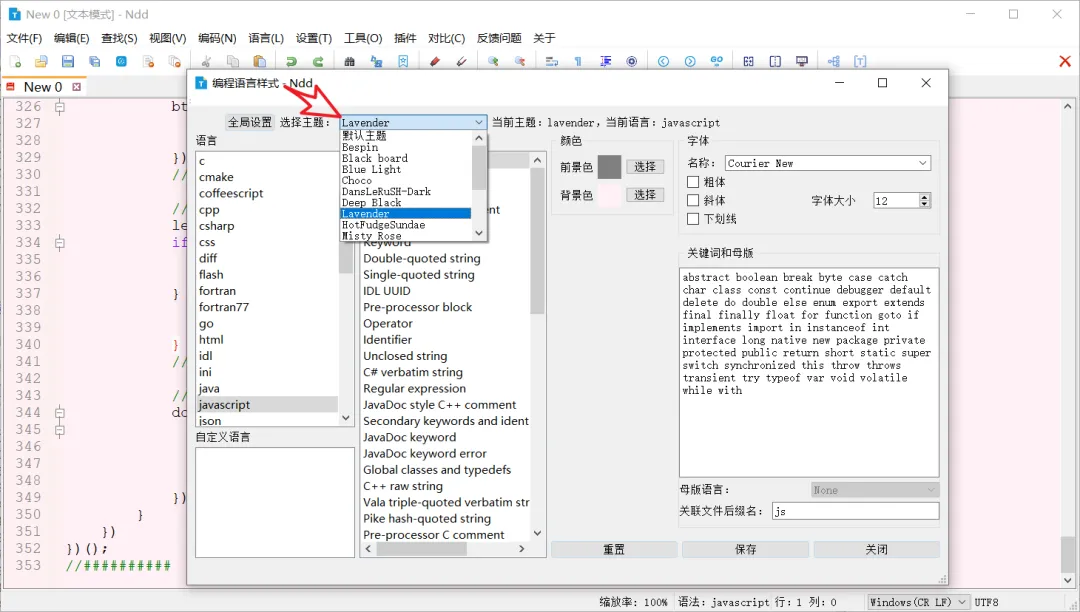Click the New file toolbar icon
The image size is (1080, 612).
(15, 61)
